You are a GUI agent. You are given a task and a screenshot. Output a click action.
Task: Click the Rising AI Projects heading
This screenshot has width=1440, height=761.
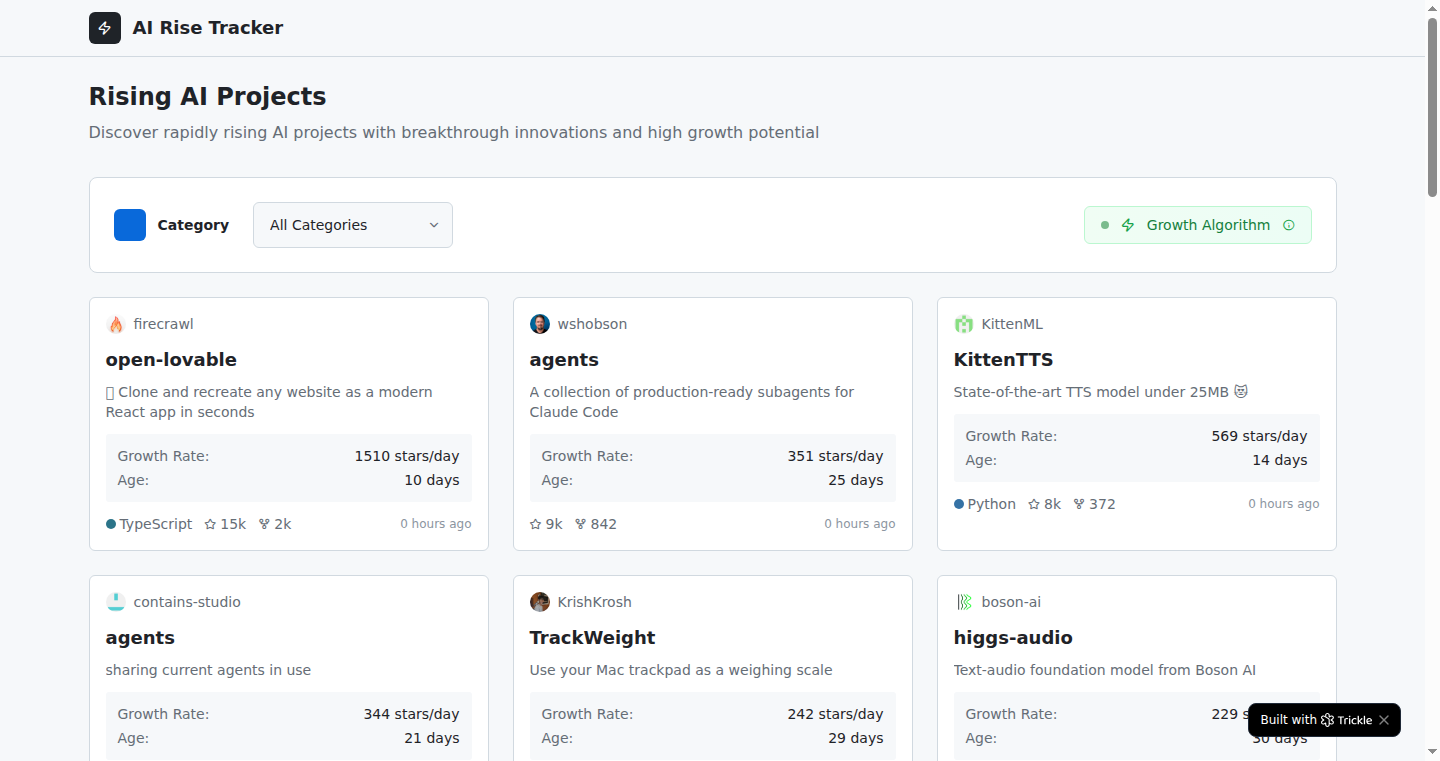tap(207, 96)
